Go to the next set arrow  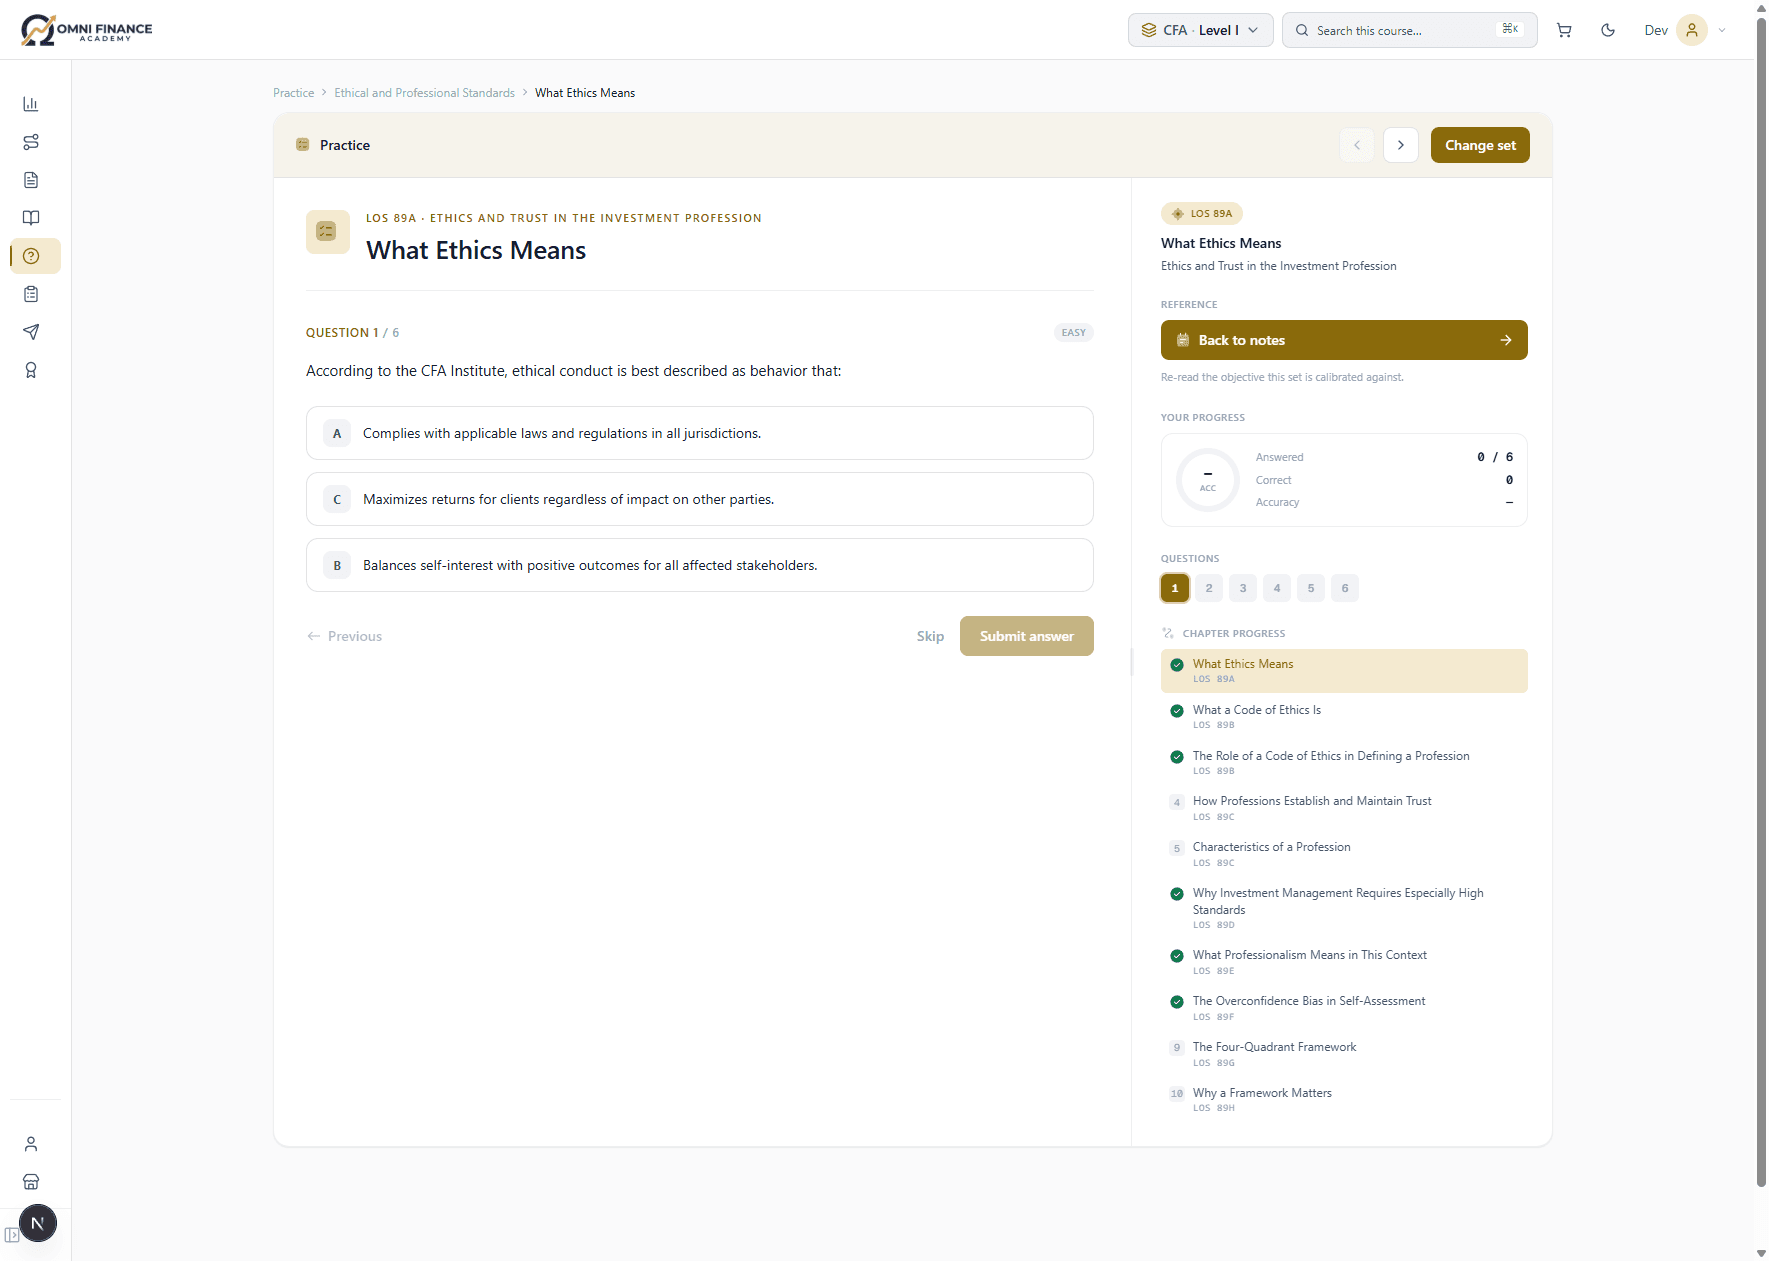coord(1401,145)
